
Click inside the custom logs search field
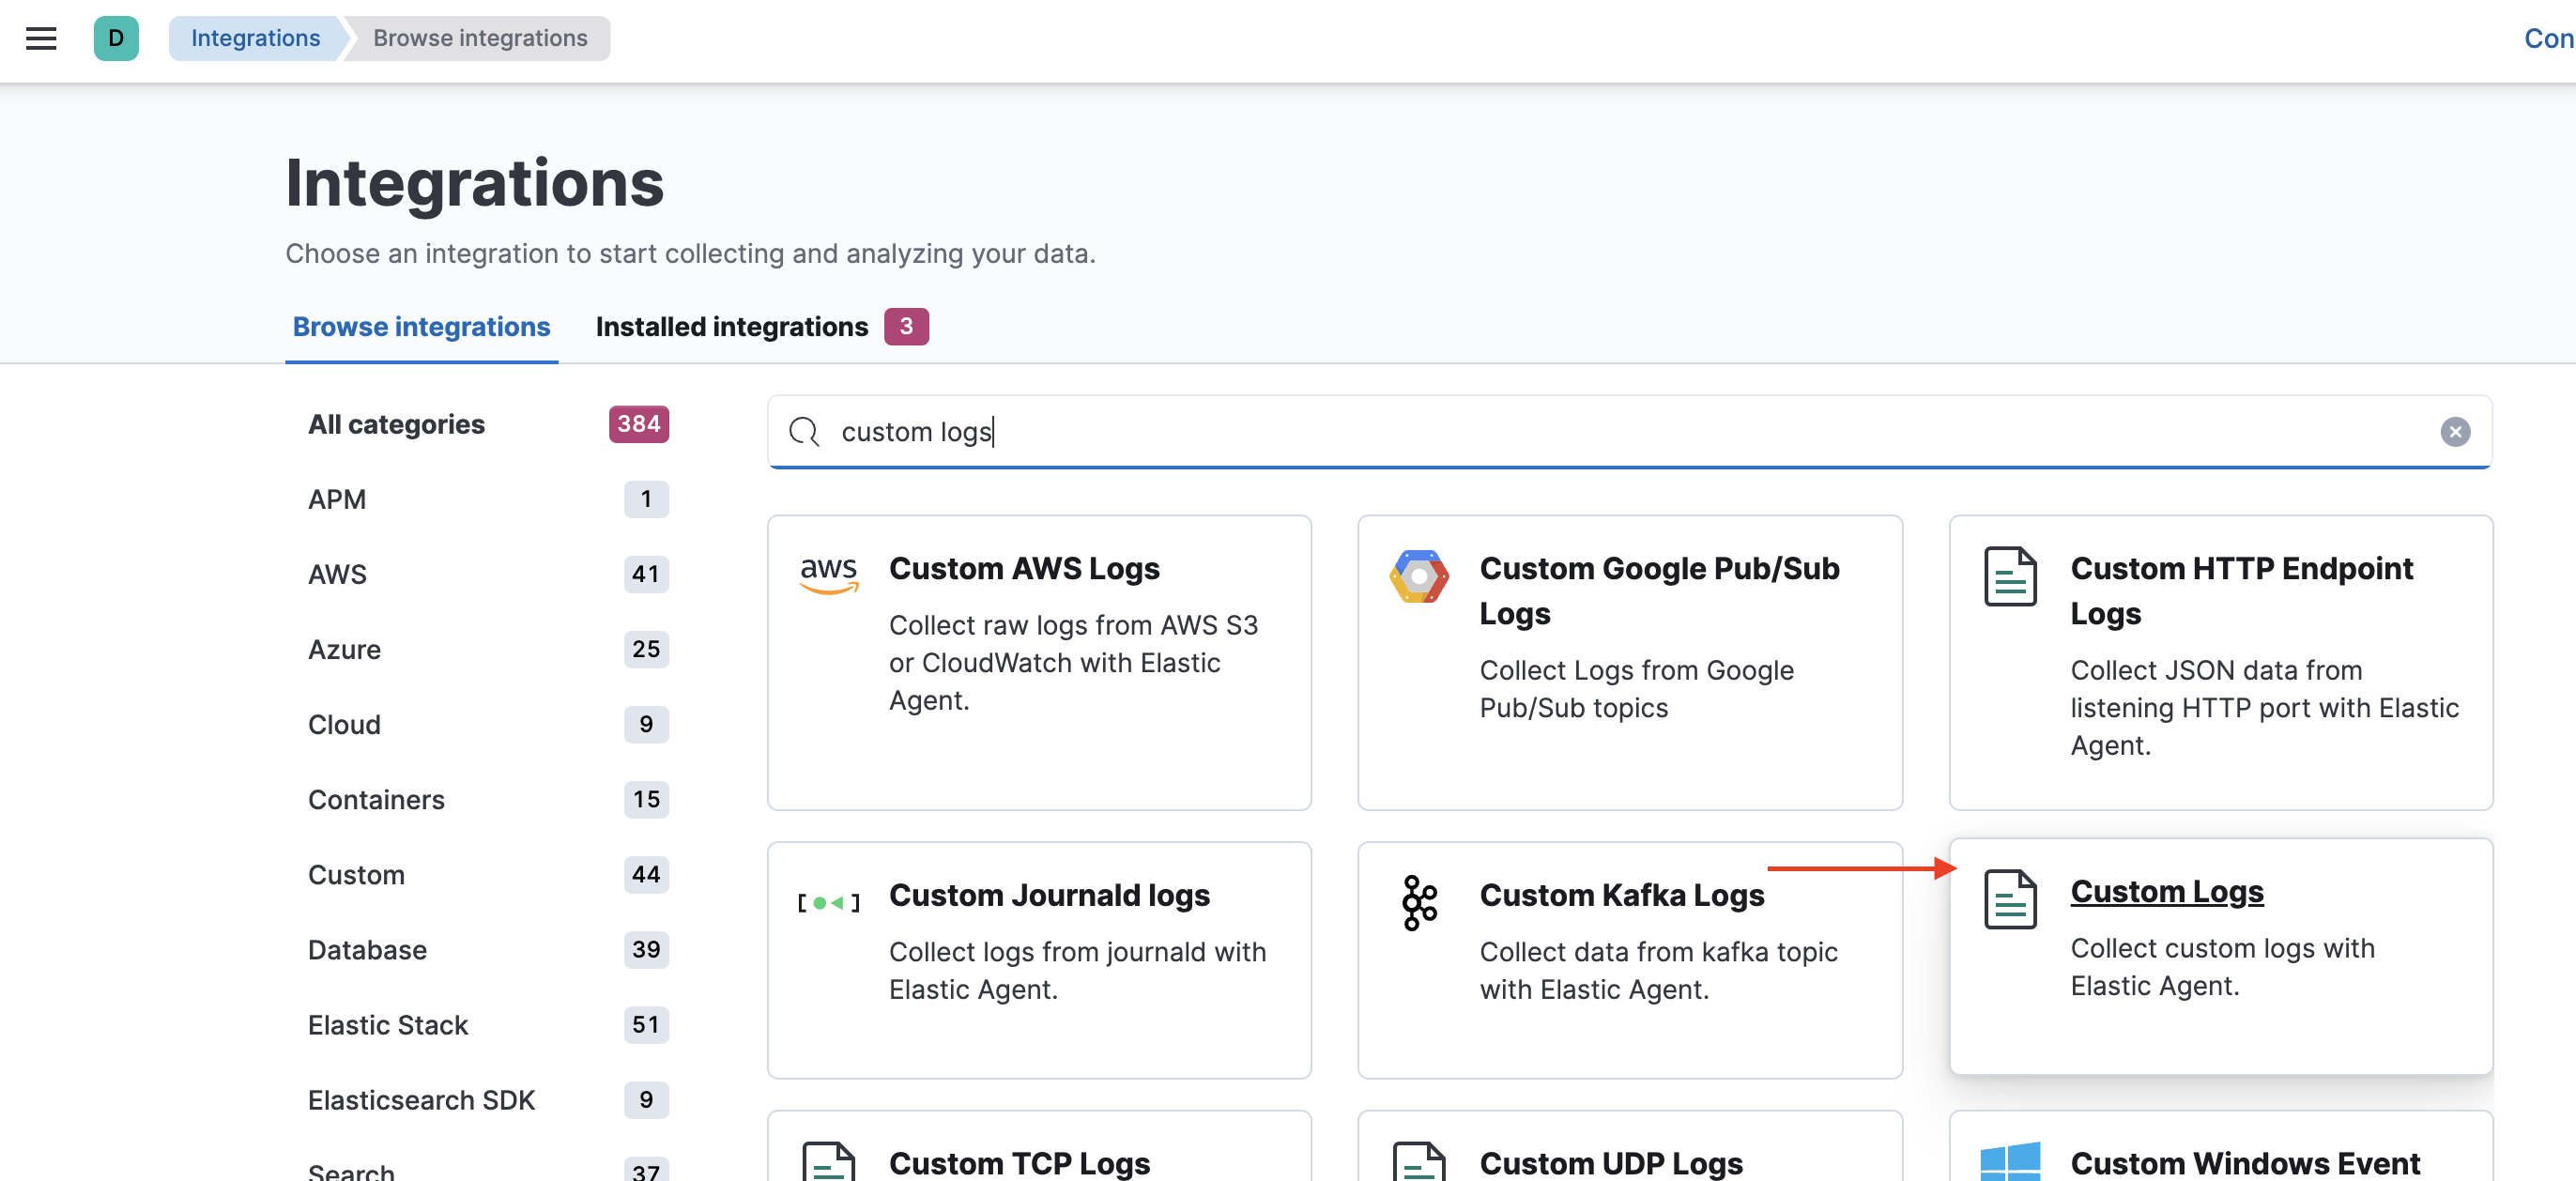(1600, 431)
